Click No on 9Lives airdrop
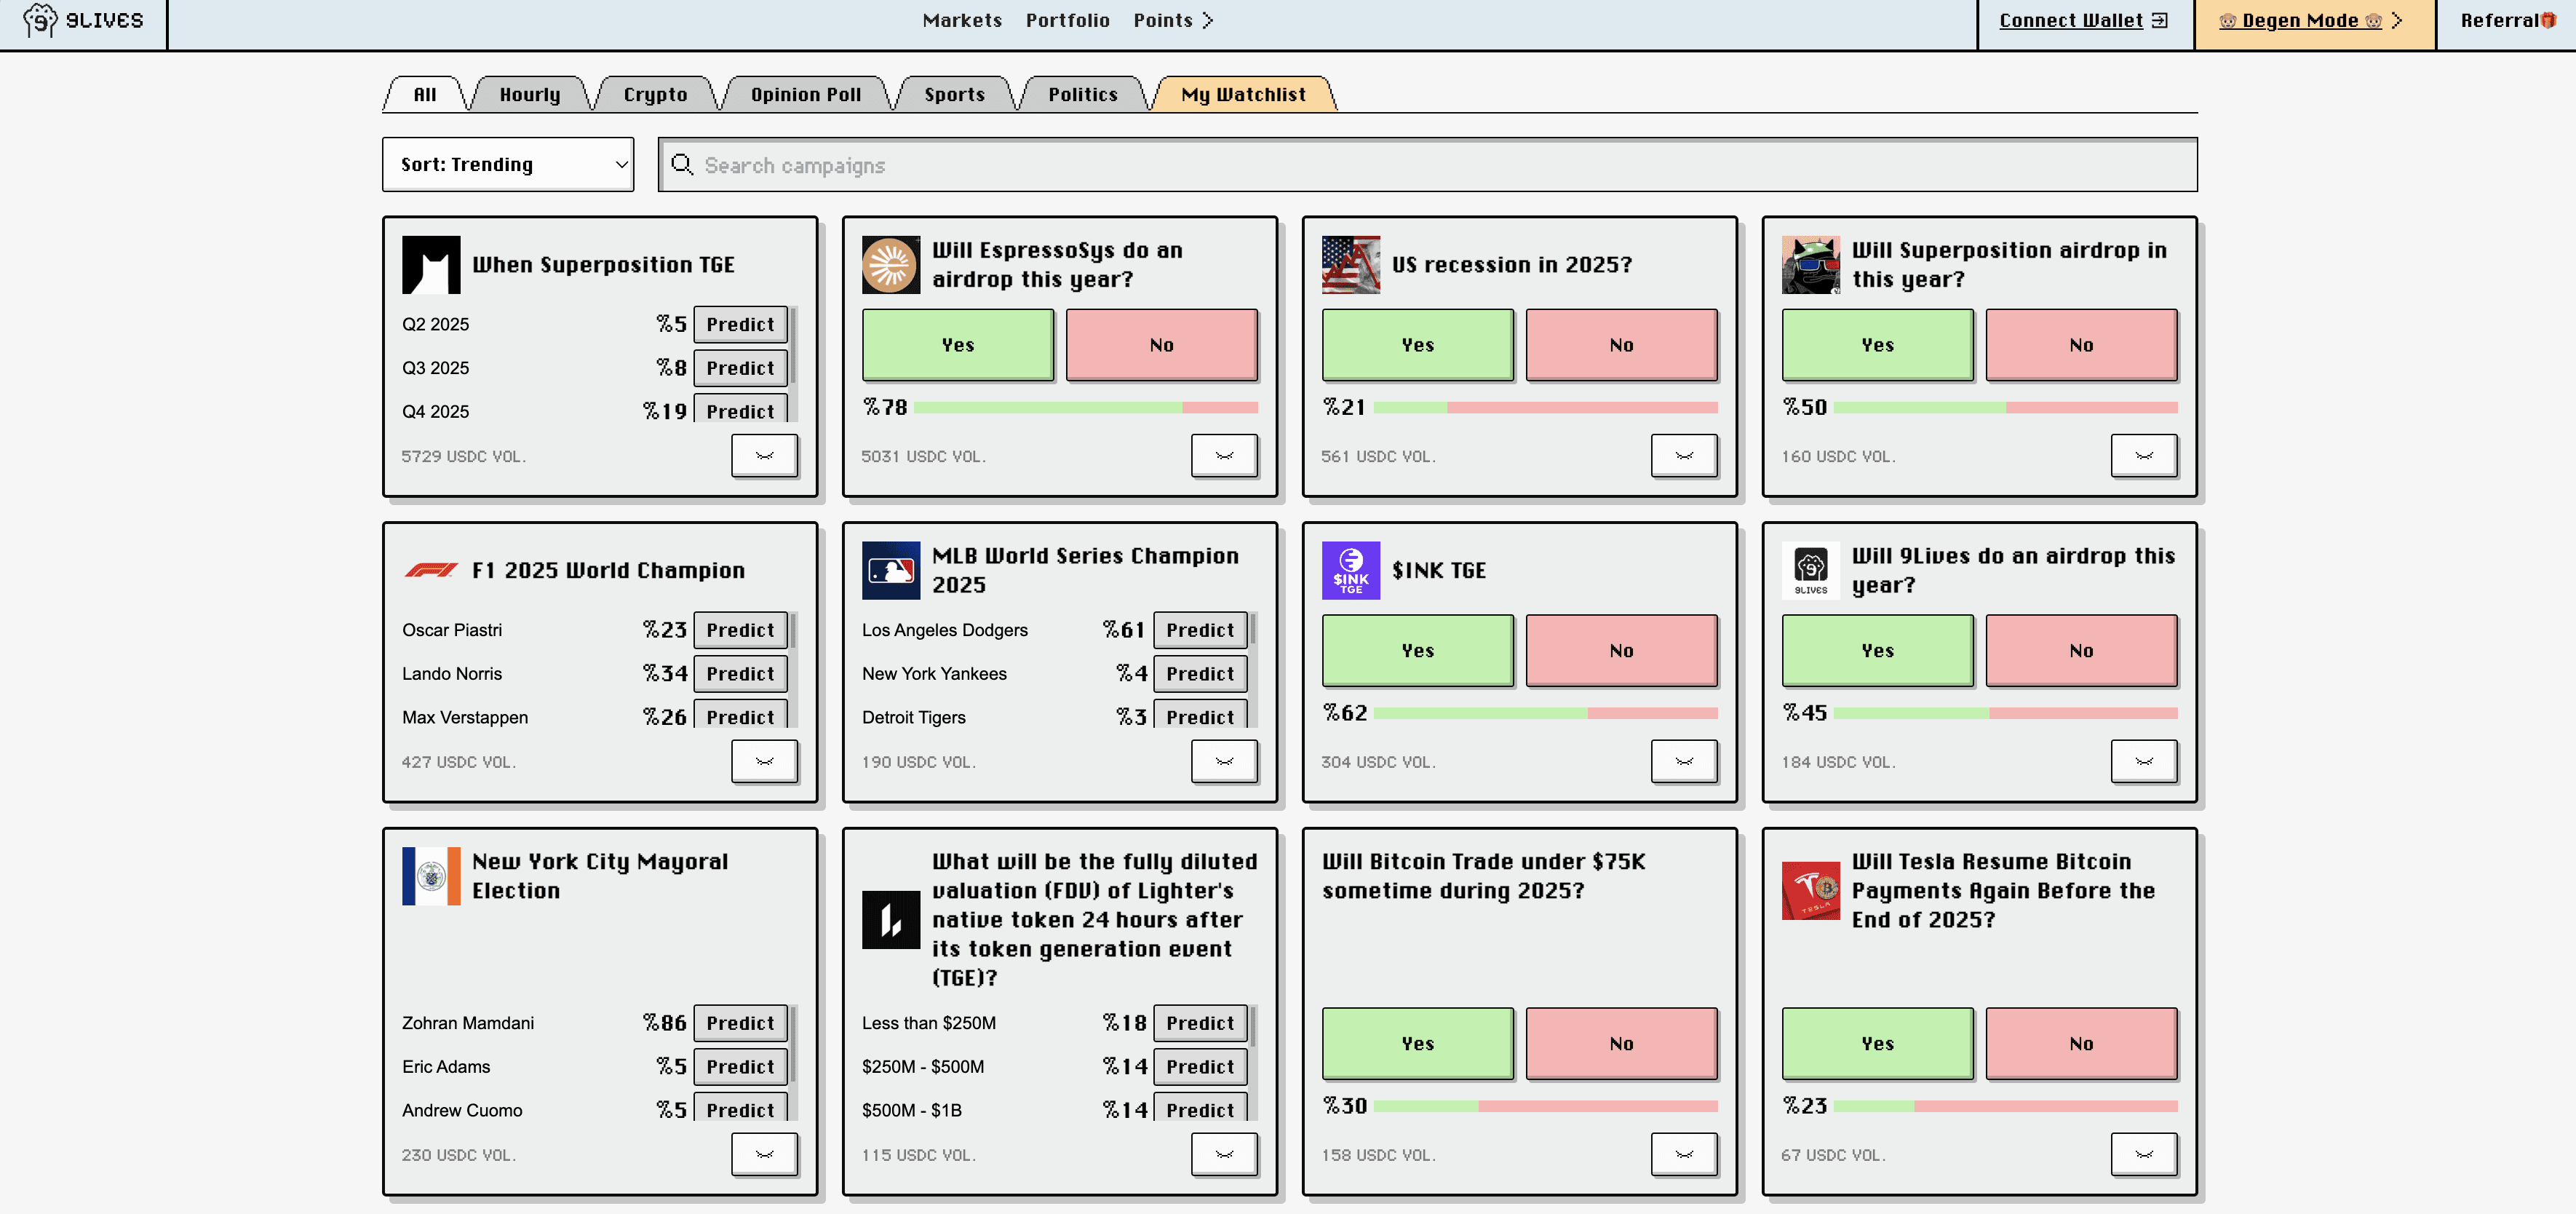Screen dimensions: 2576x1214 2082,651
